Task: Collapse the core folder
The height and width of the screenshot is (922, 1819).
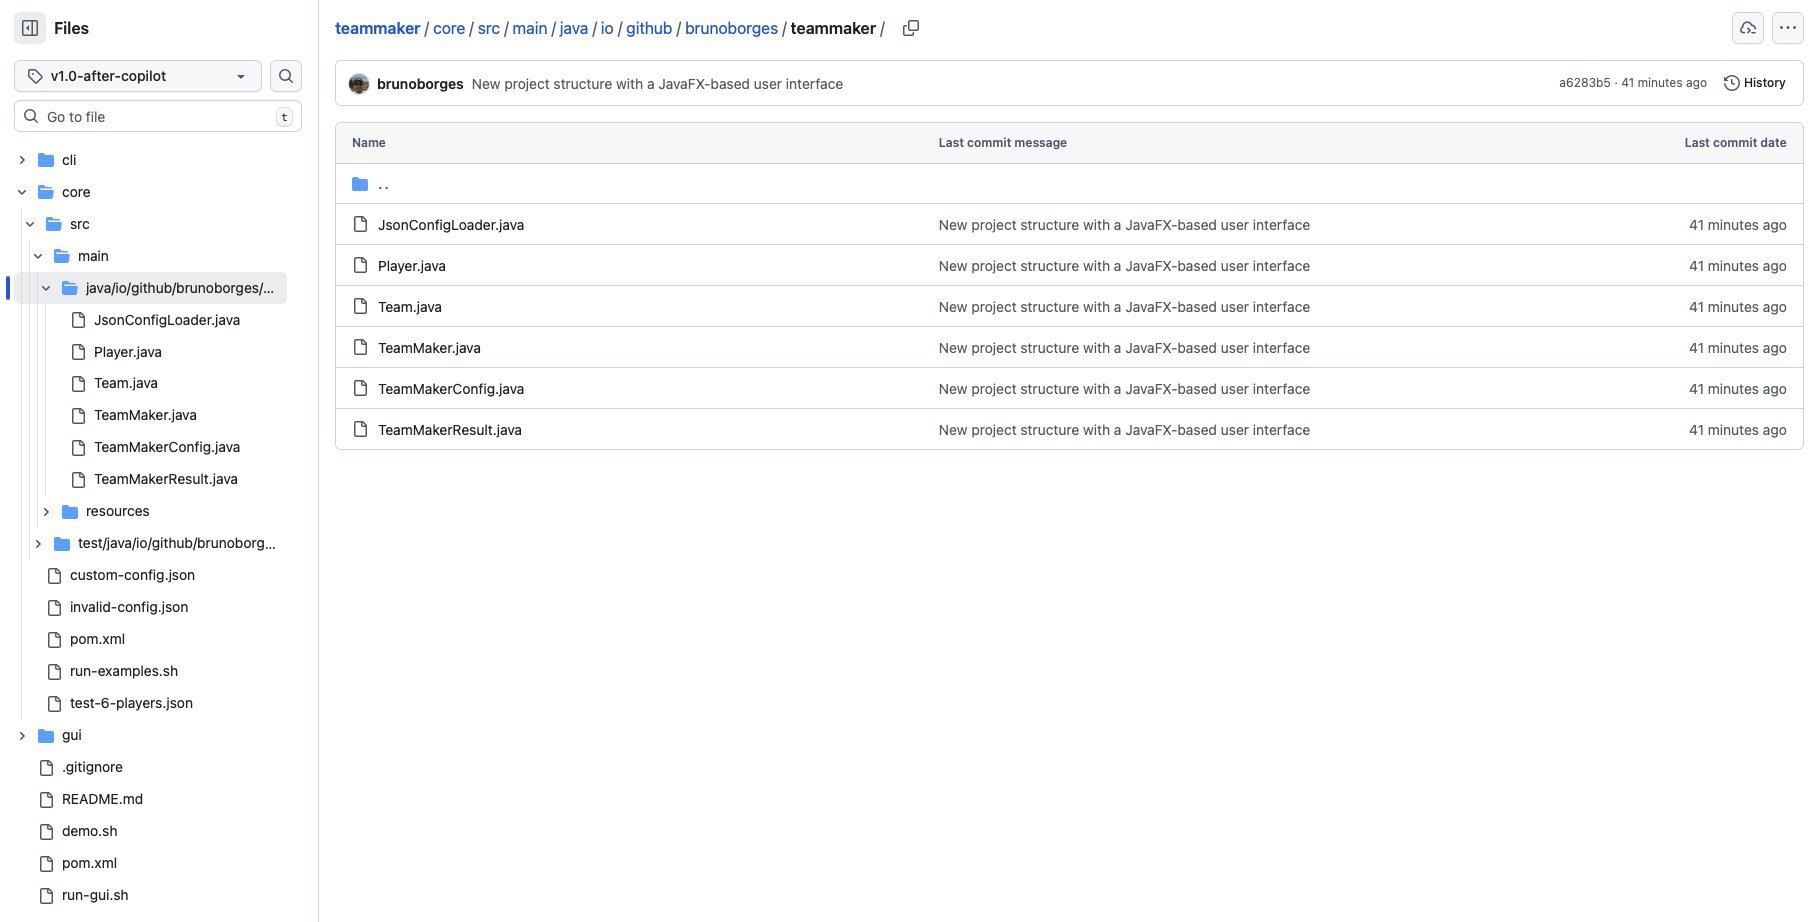Action: tap(22, 192)
